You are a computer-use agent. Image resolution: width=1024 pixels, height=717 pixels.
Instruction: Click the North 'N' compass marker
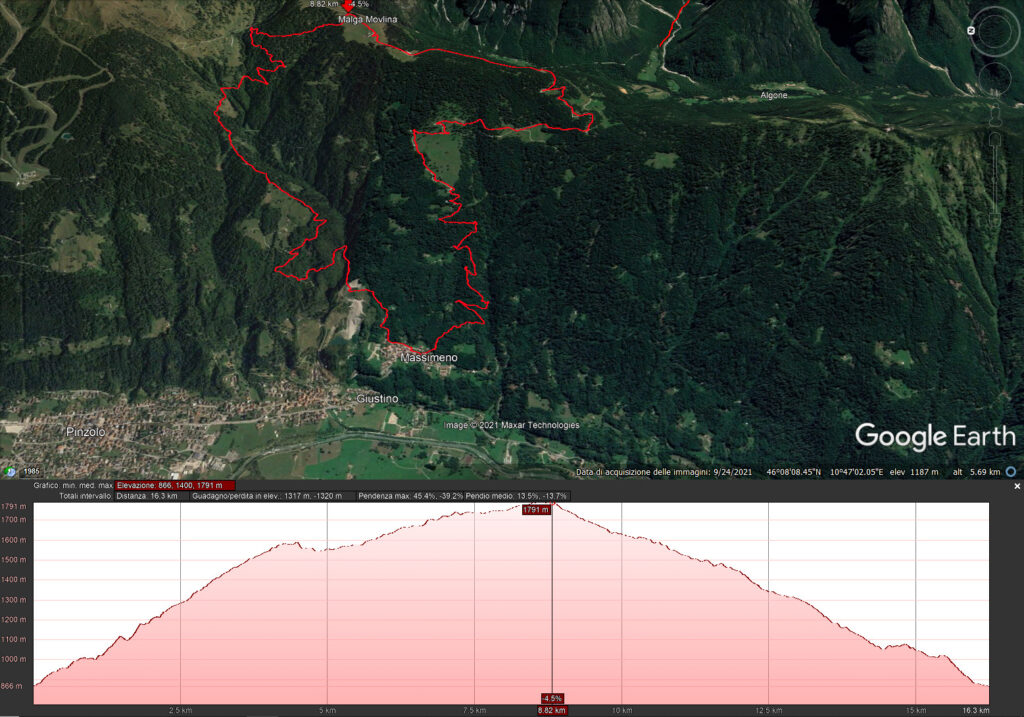971,31
